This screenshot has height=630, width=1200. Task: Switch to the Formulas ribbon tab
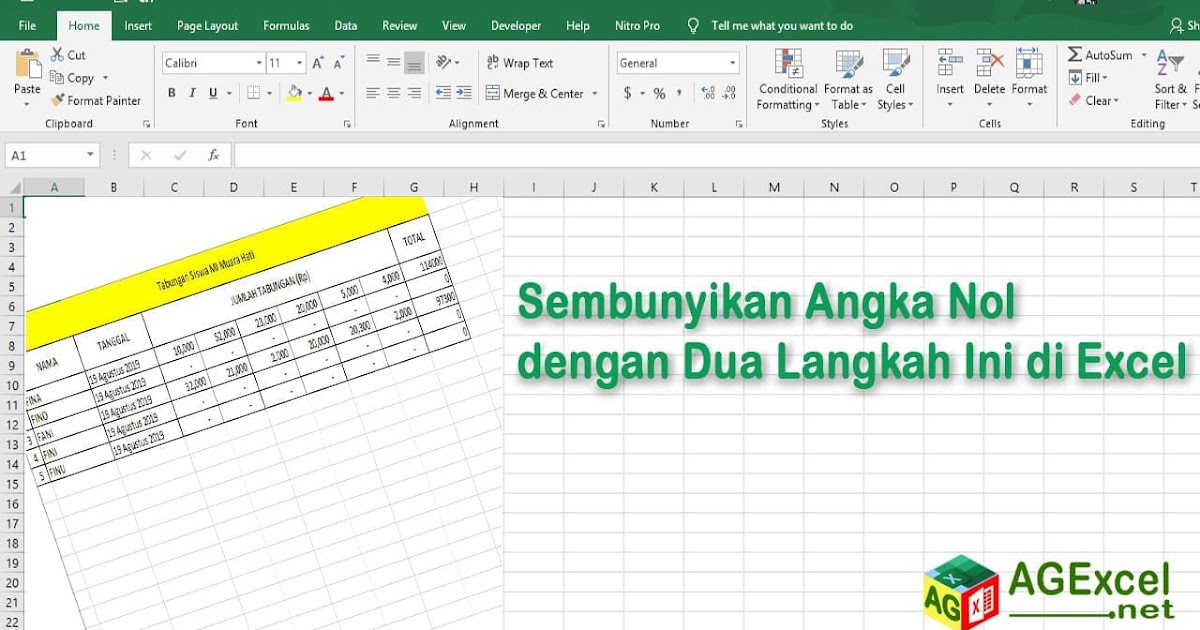tap(286, 25)
